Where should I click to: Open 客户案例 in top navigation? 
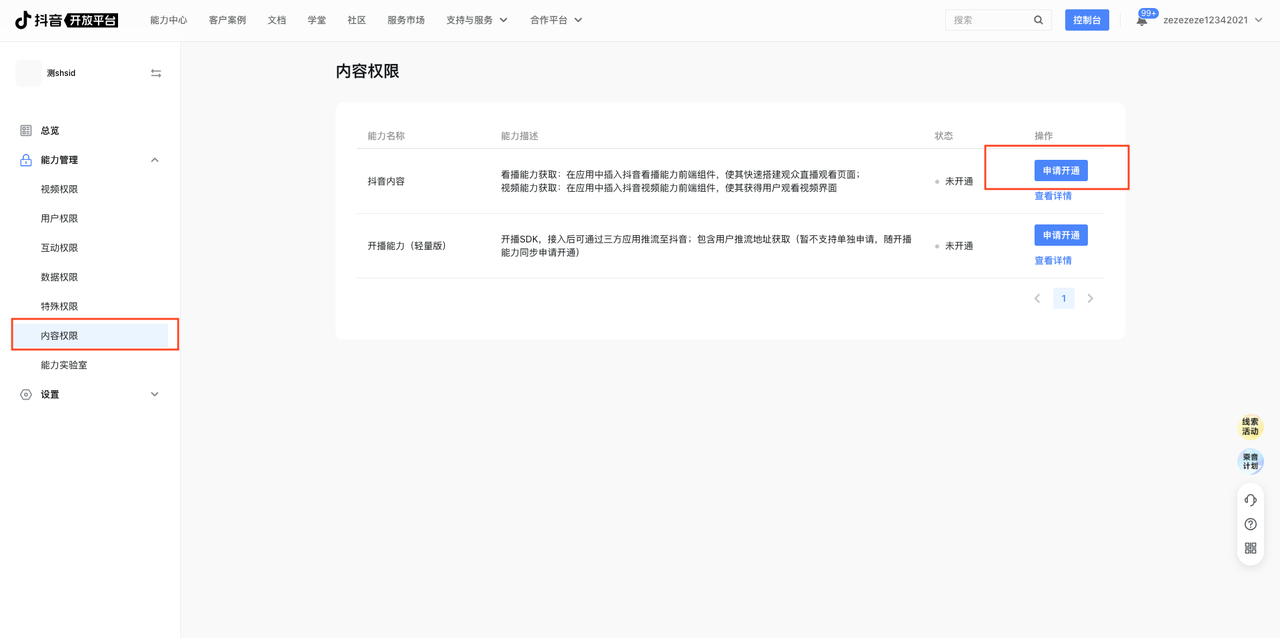(x=227, y=20)
